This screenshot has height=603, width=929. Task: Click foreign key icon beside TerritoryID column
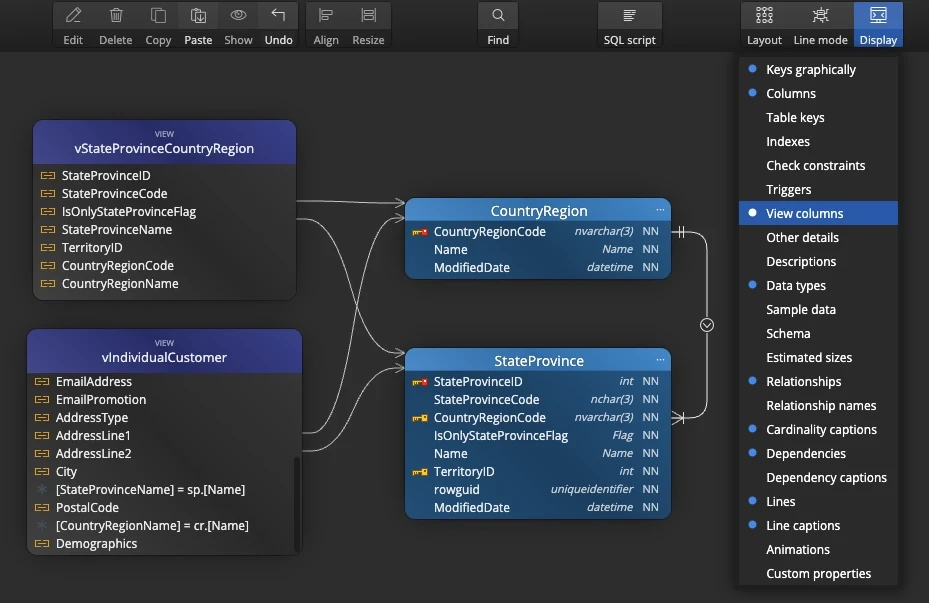[419, 472]
